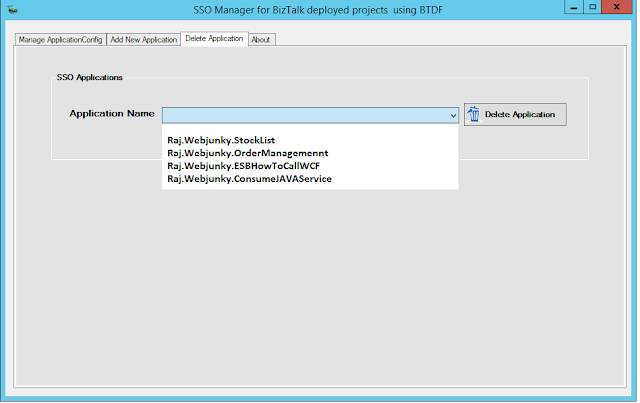This screenshot has height=403, width=640.
Task: Select the Delete Application tab
Action: pyautogui.click(x=214, y=39)
